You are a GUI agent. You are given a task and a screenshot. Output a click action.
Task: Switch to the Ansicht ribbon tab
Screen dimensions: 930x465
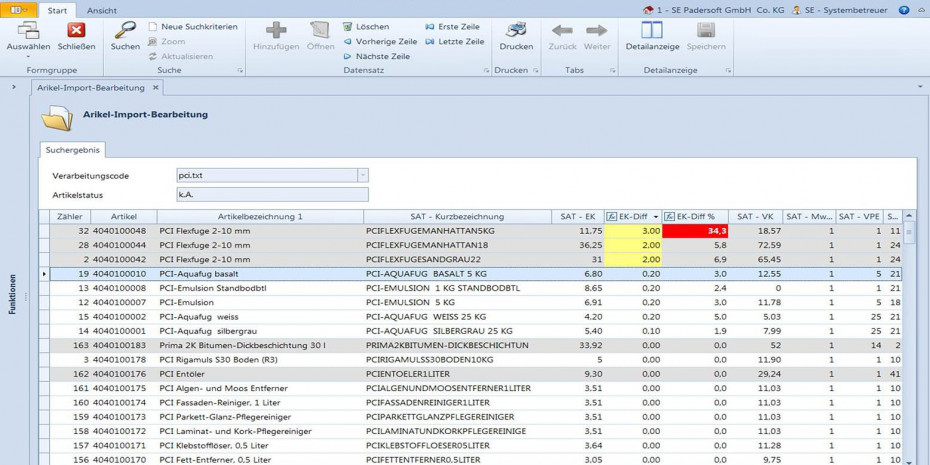[x=101, y=9]
